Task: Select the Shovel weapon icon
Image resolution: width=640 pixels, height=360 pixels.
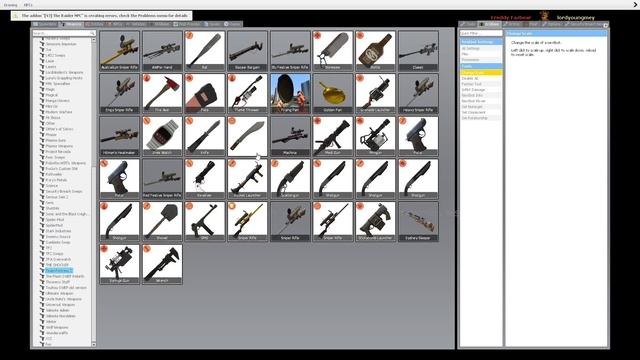Action: coord(162,221)
